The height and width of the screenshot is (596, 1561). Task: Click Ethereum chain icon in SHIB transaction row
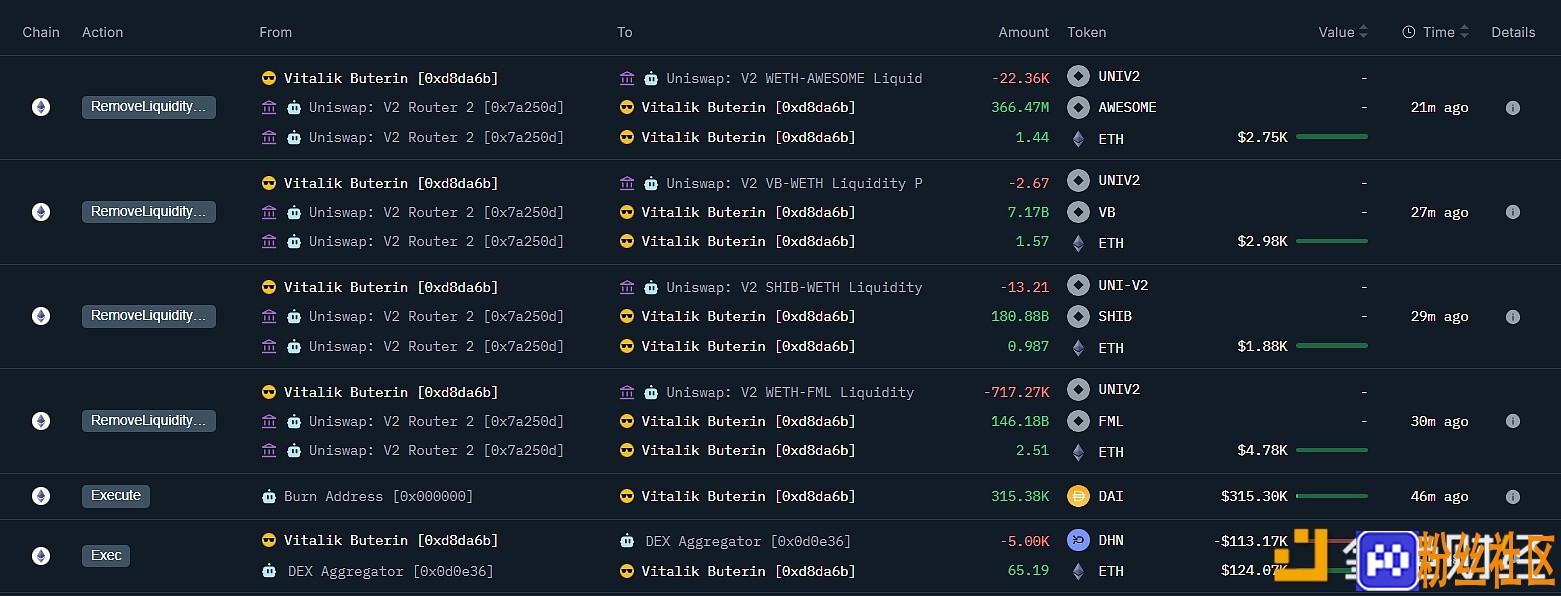(41, 316)
